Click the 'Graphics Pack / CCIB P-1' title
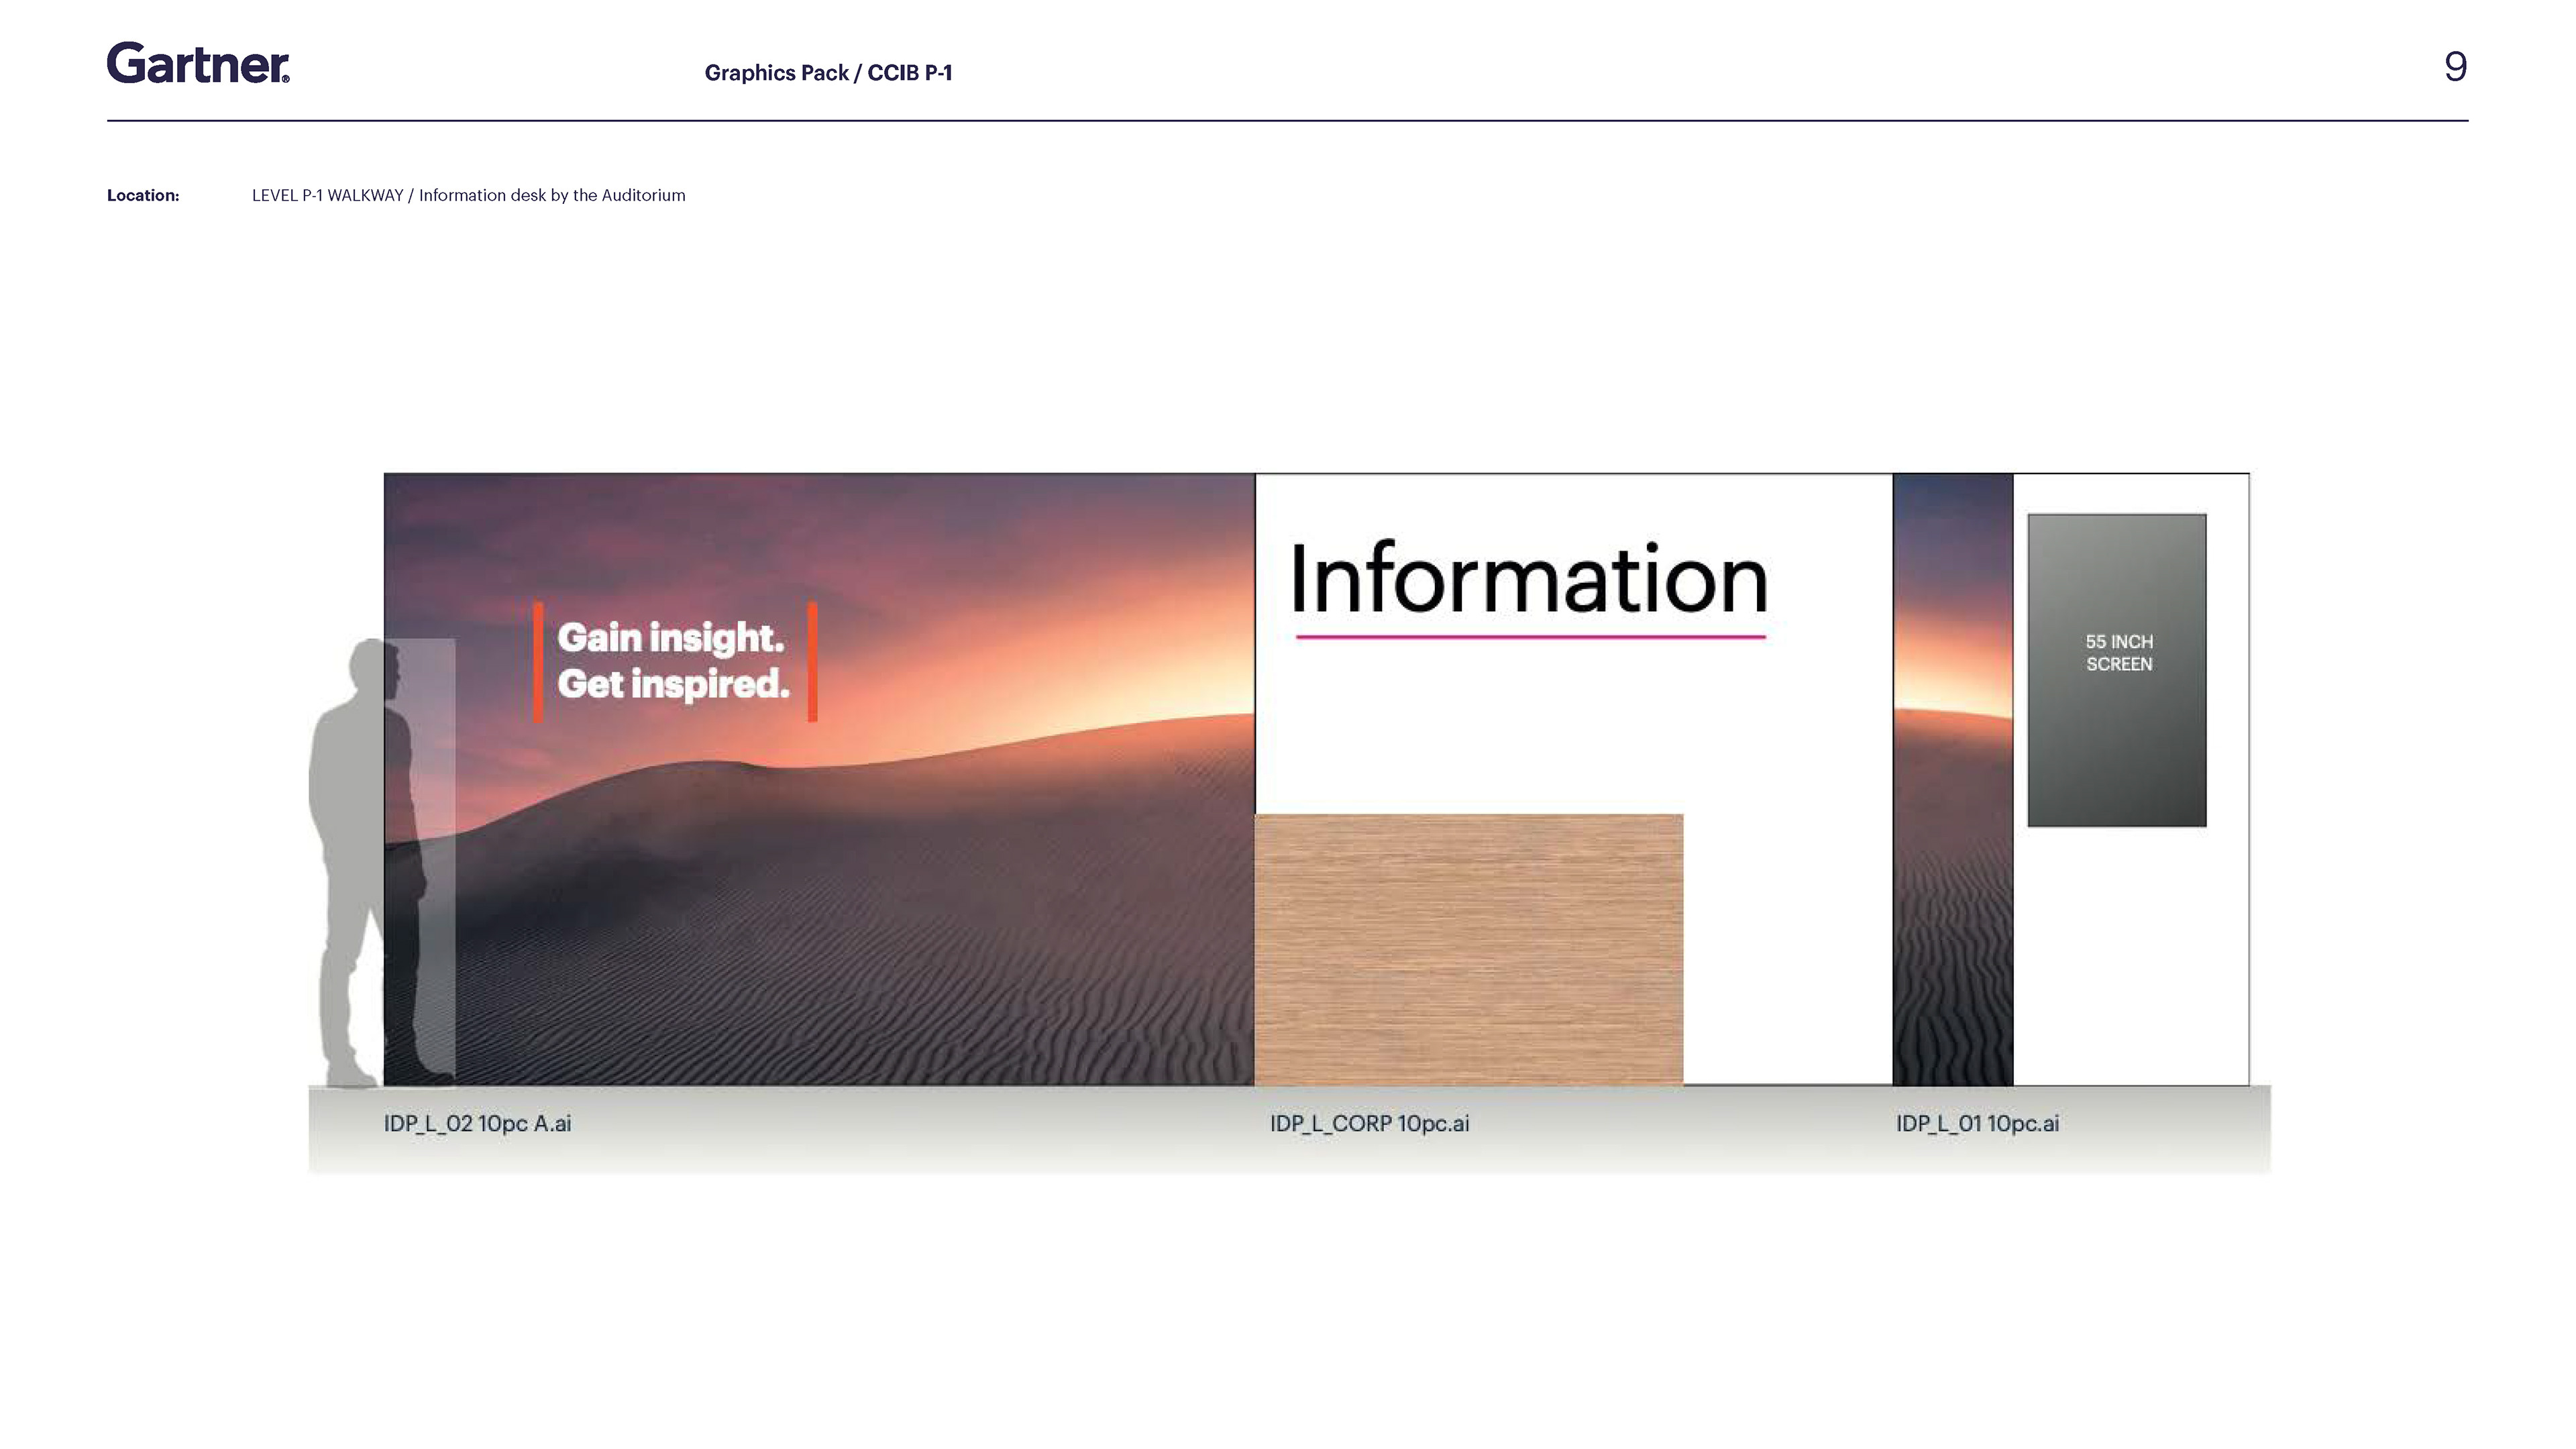The height and width of the screenshot is (1449, 2576). point(828,73)
